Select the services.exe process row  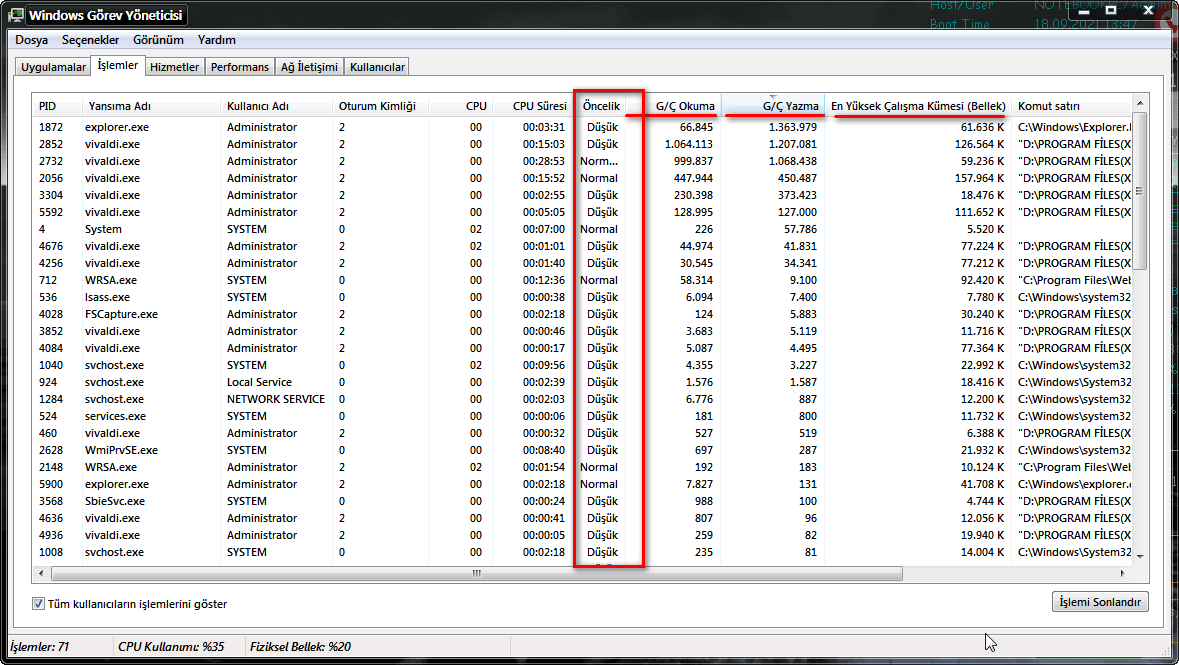pos(582,416)
